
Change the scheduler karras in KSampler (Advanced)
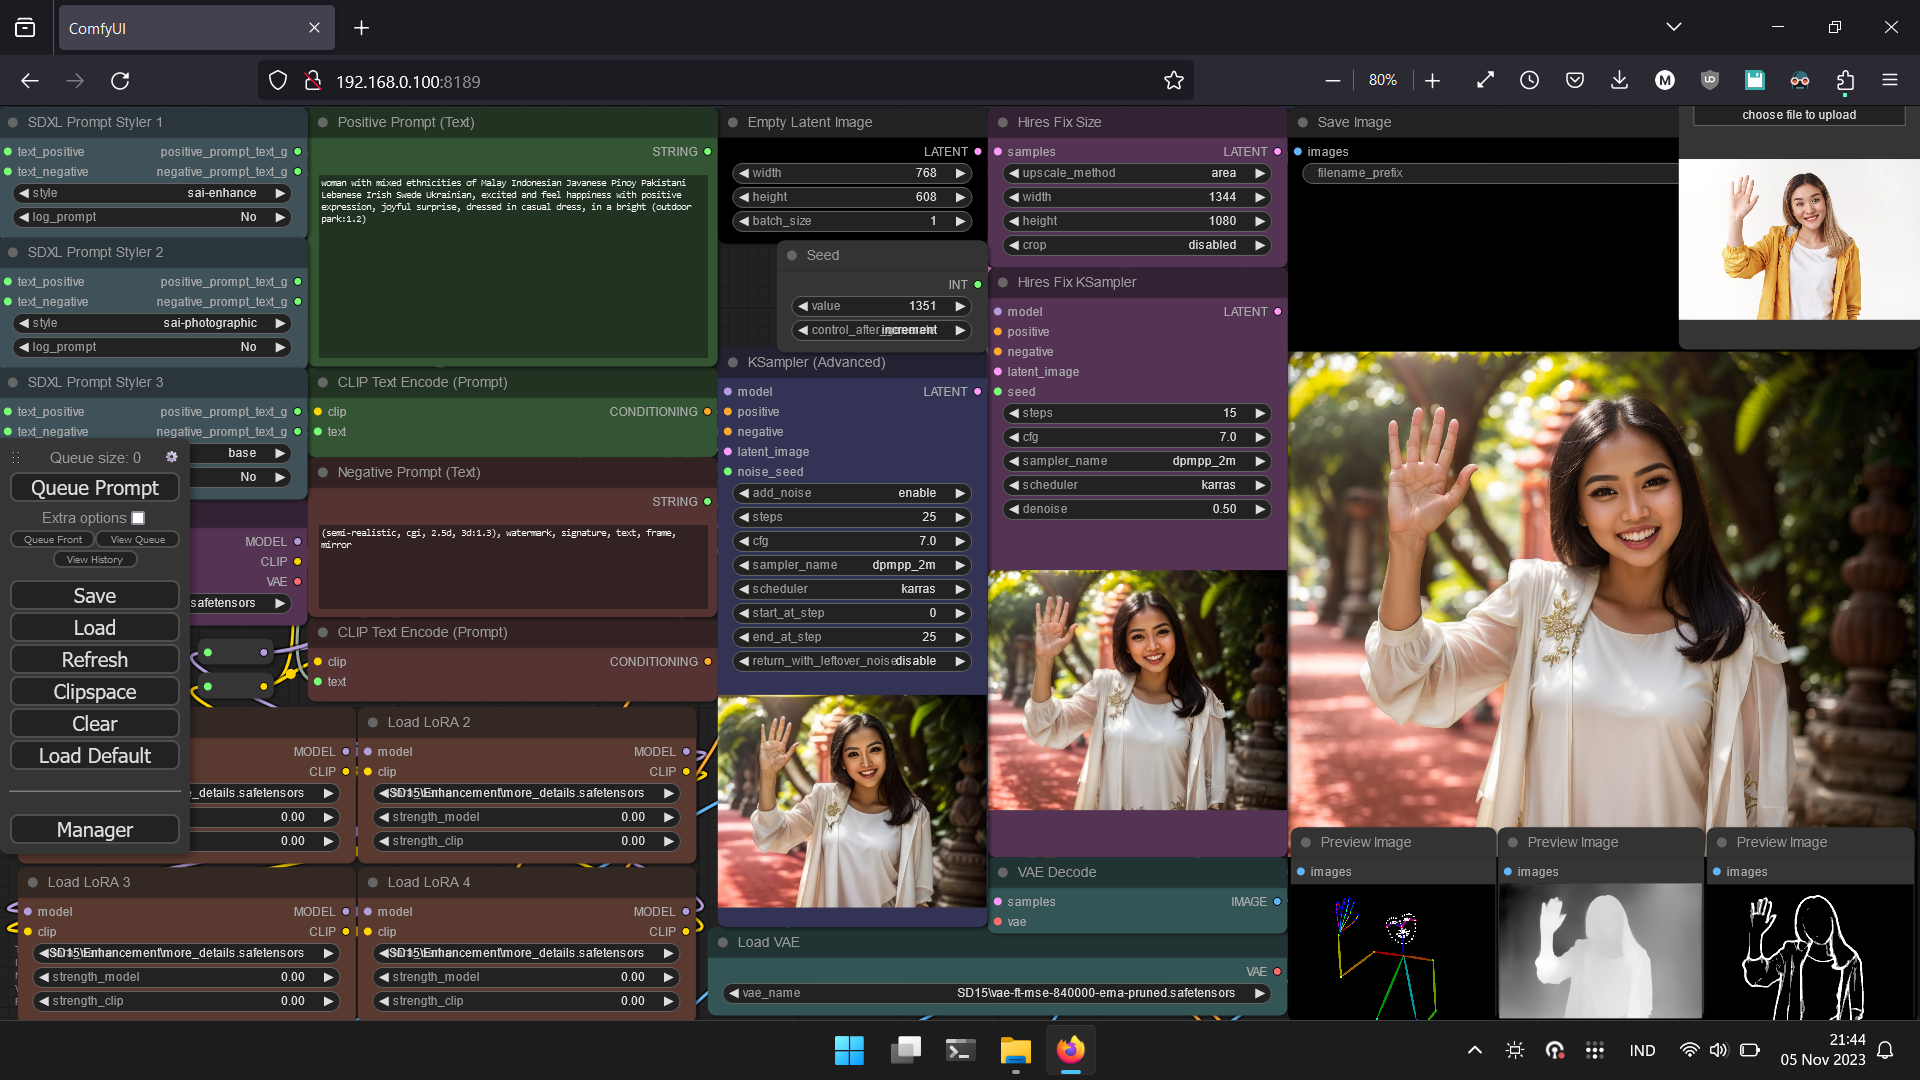[852, 589]
